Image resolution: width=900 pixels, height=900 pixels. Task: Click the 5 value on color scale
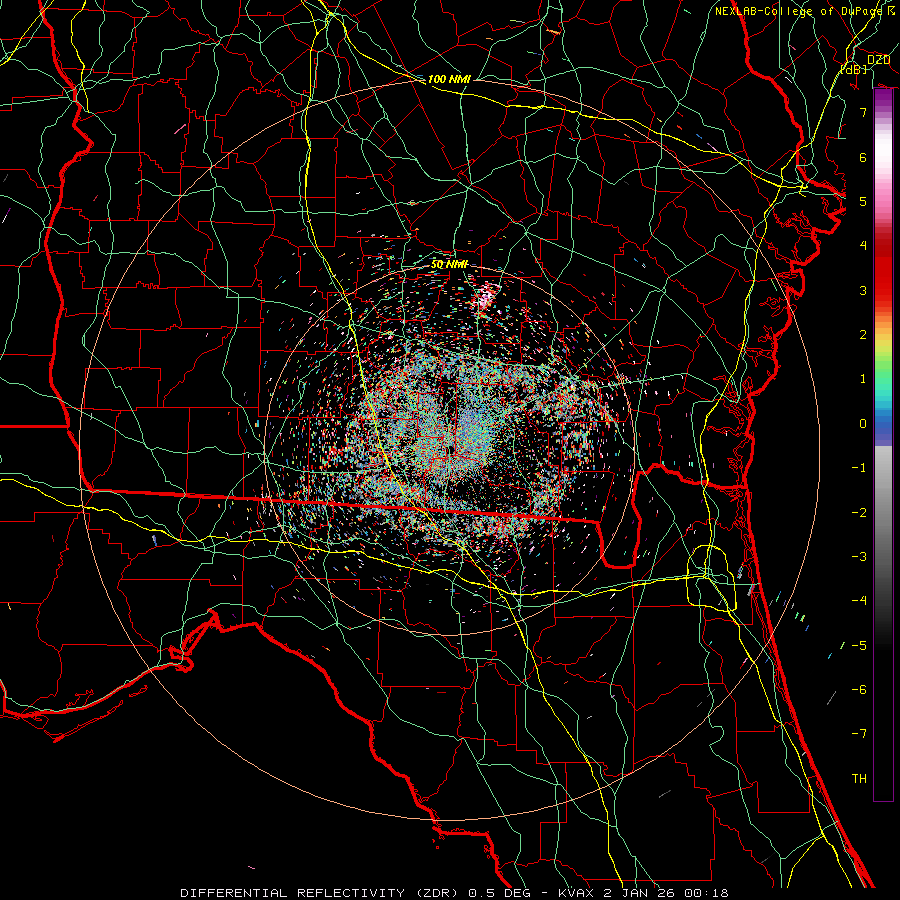pos(863,201)
